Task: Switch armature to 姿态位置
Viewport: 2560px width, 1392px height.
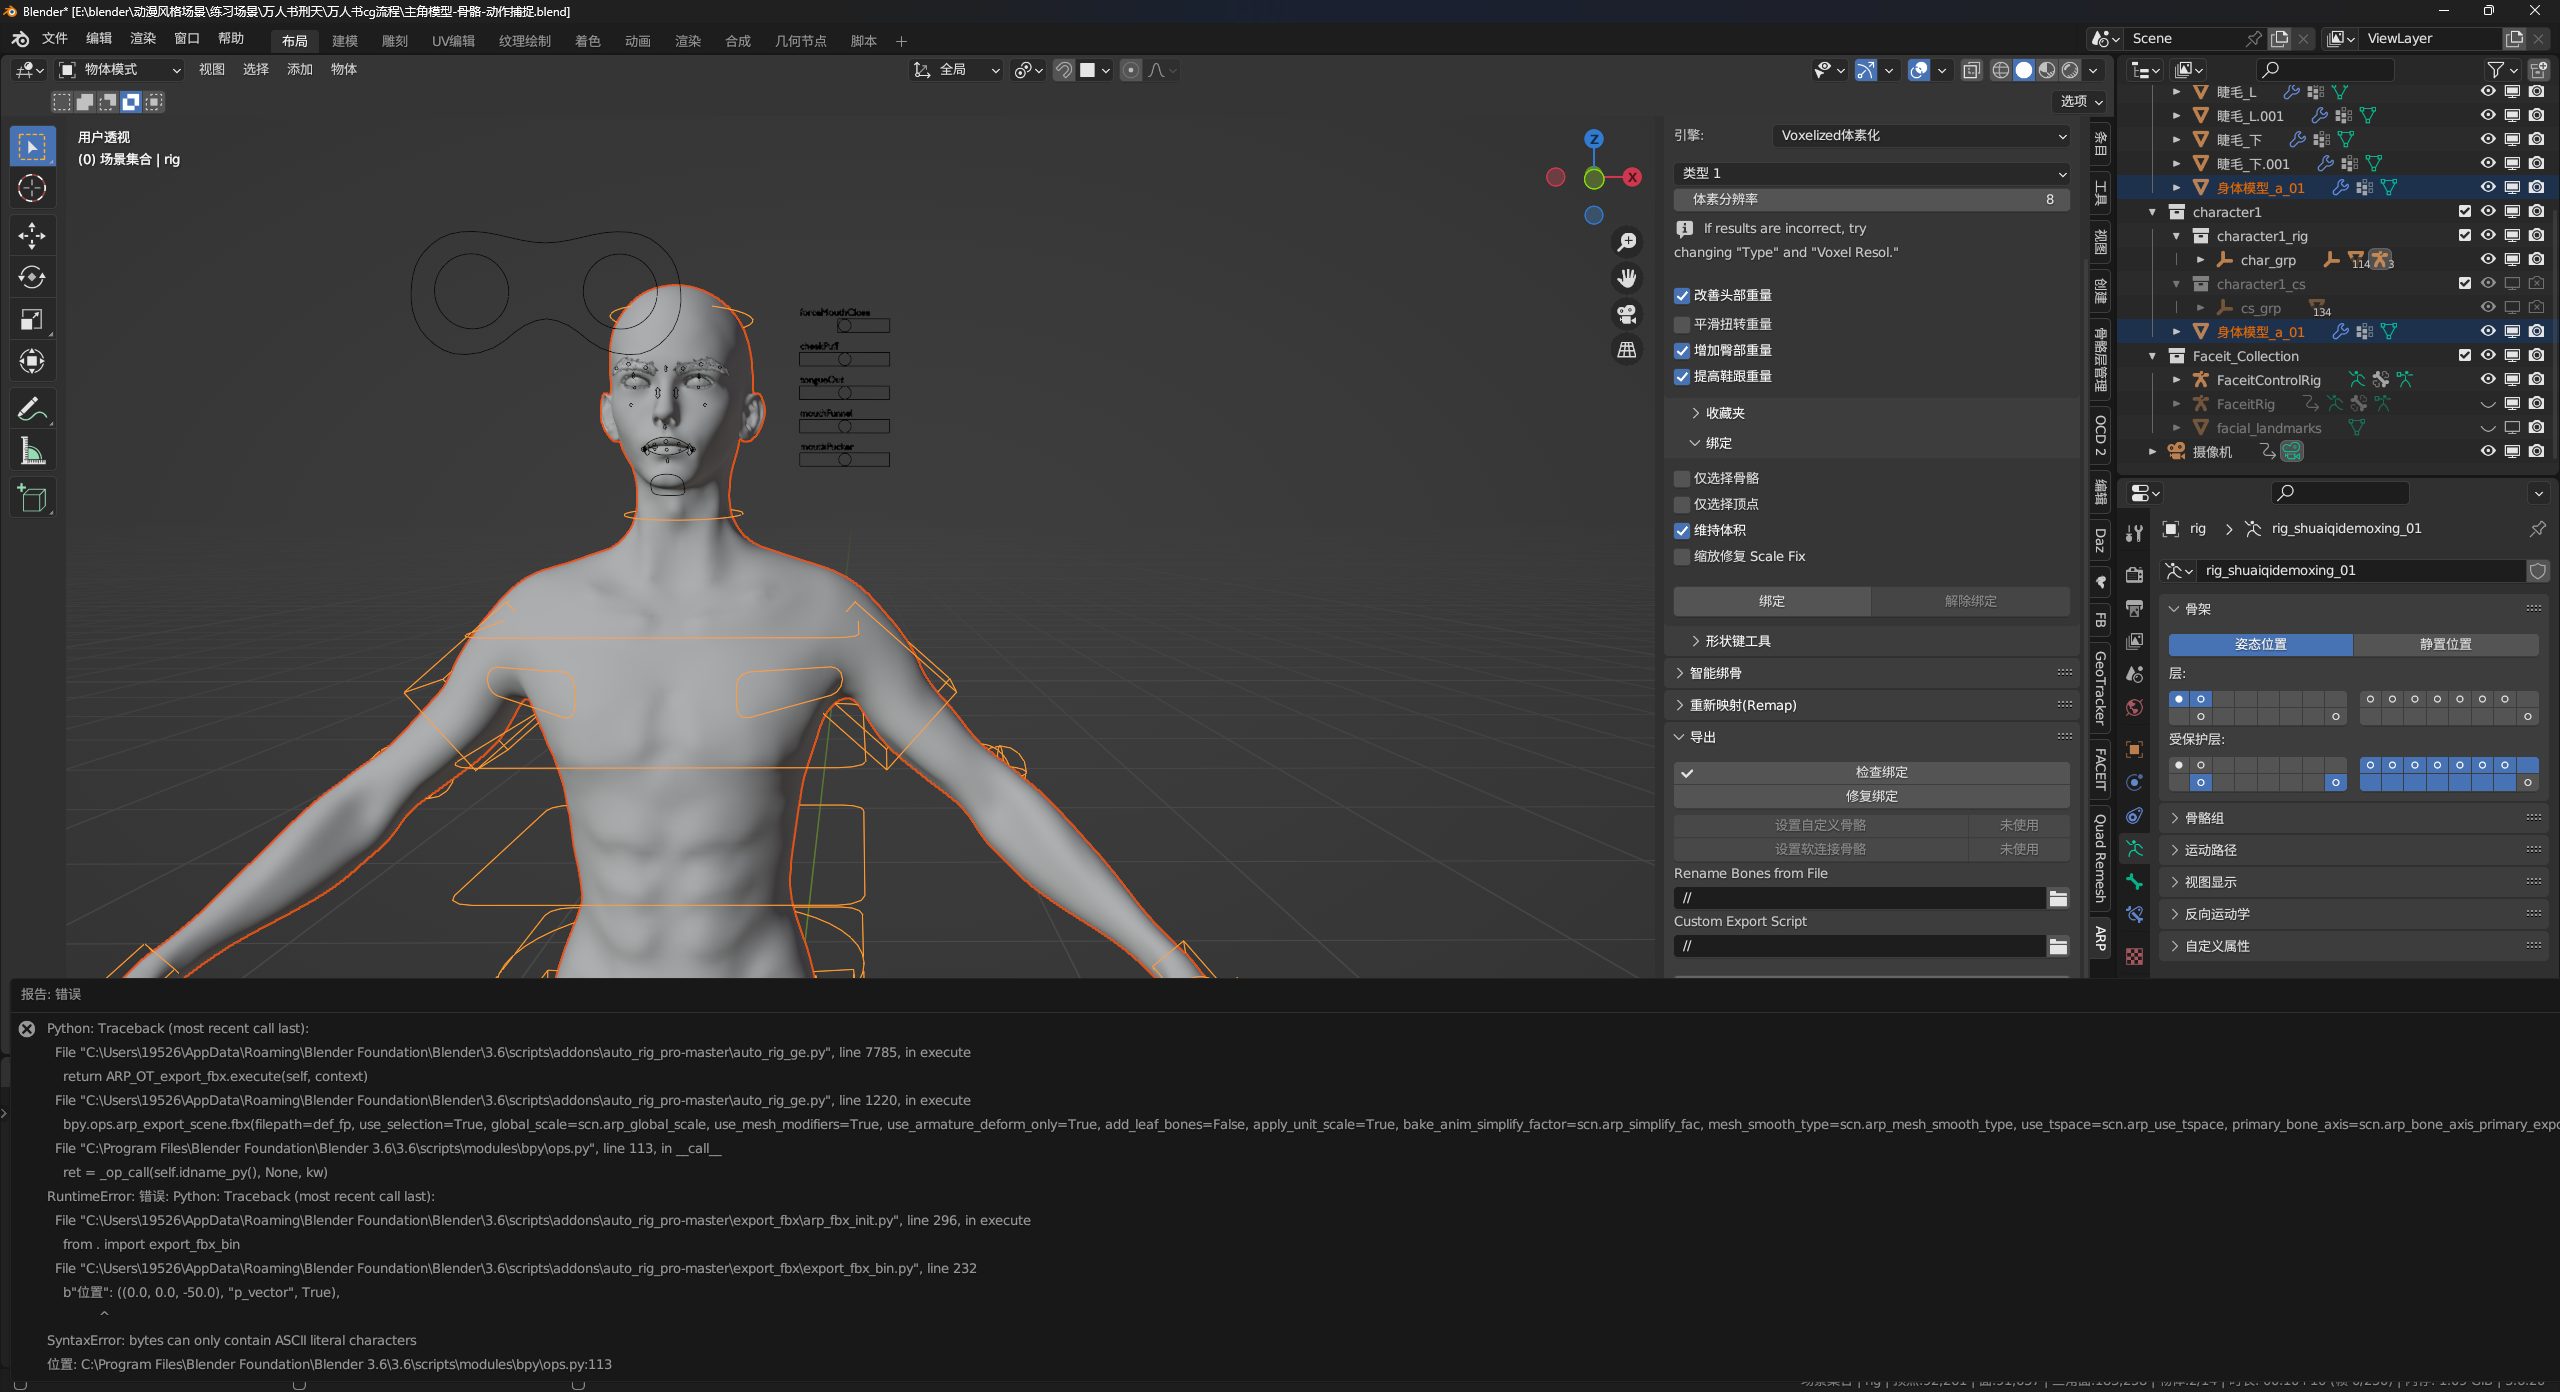Action: point(2261,645)
